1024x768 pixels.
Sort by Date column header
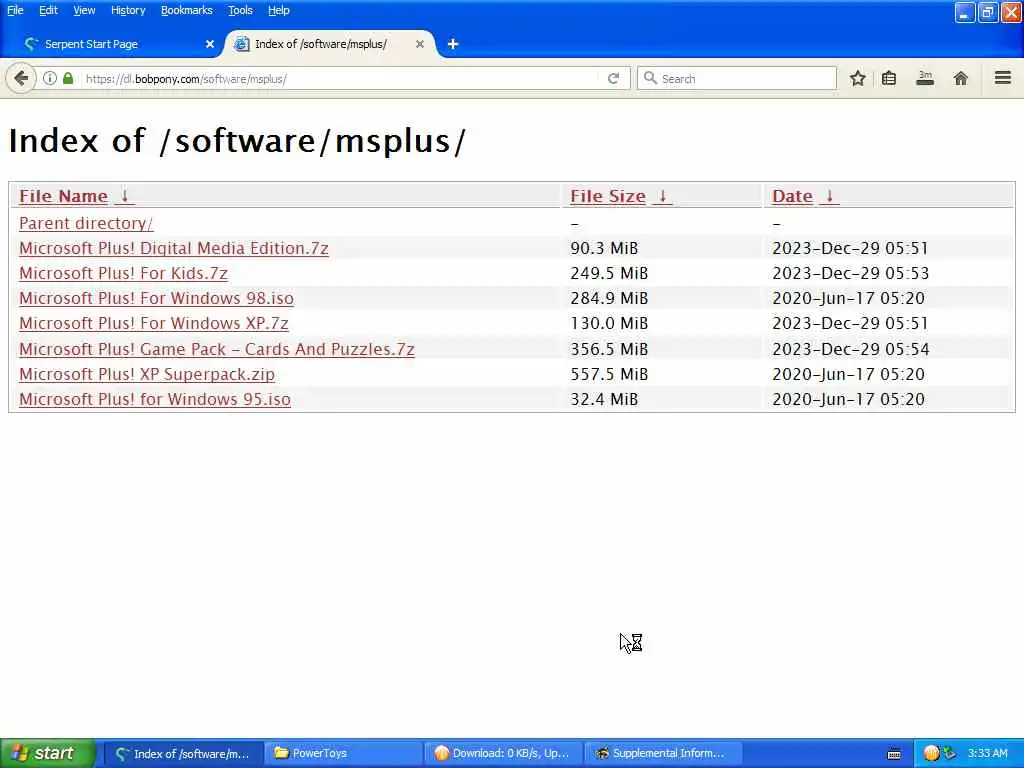click(x=792, y=196)
